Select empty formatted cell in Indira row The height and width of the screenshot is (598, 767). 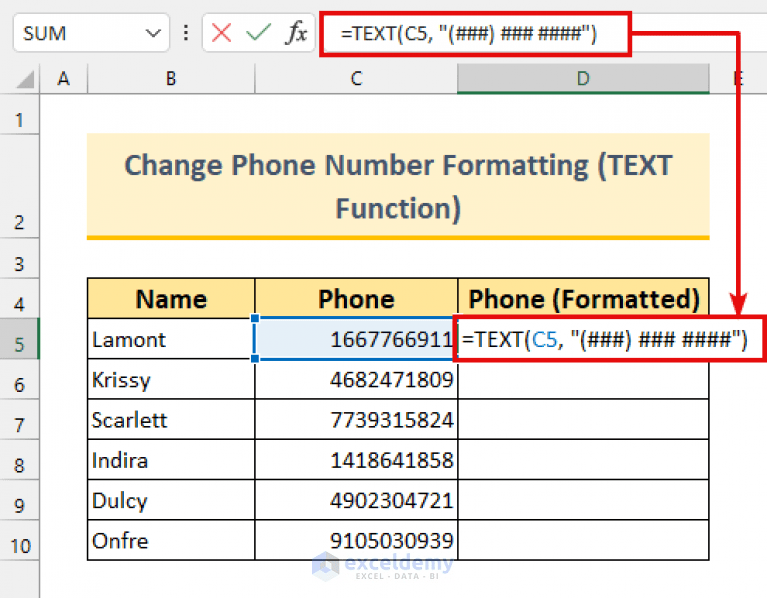click(x=583, y=459)
